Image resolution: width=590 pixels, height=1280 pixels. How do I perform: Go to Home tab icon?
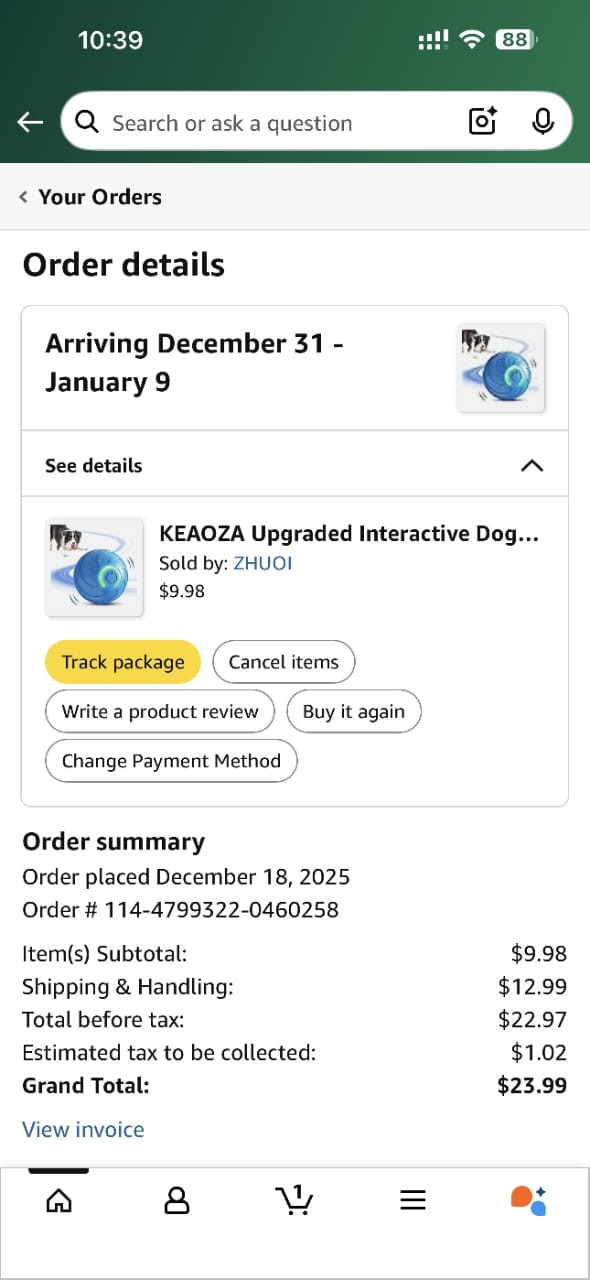tap(59, 1200)
